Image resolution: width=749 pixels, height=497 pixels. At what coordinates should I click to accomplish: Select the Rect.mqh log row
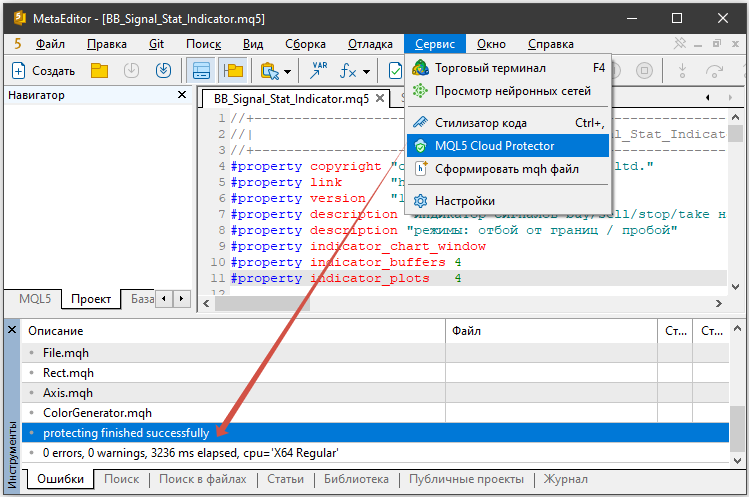375,373
